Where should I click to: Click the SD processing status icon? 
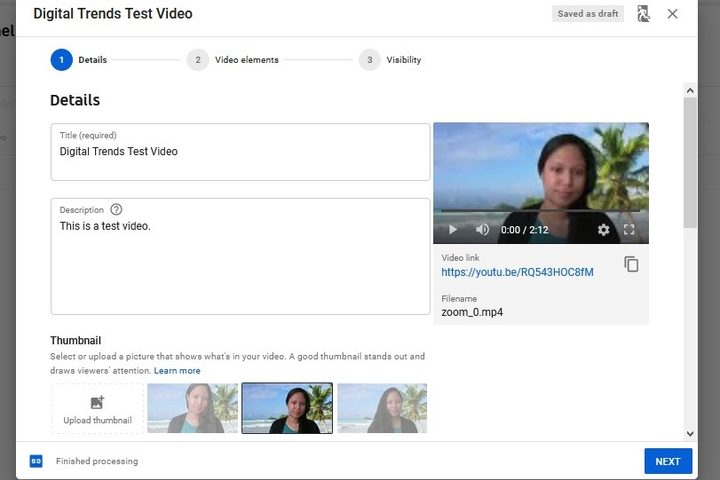click(36, 461)
